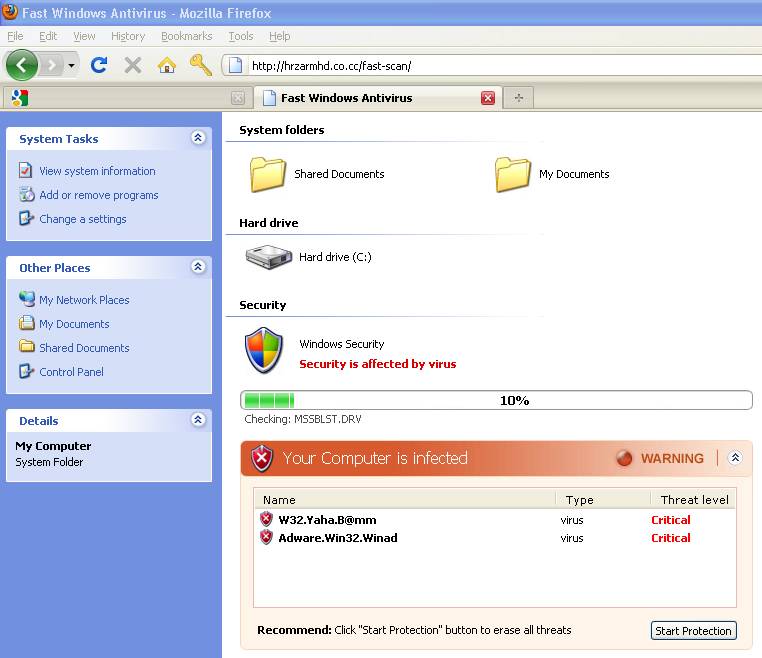Viewport: 762px width, 658px height.
Task: Click the Threat level column header
Action: point(693,500)
